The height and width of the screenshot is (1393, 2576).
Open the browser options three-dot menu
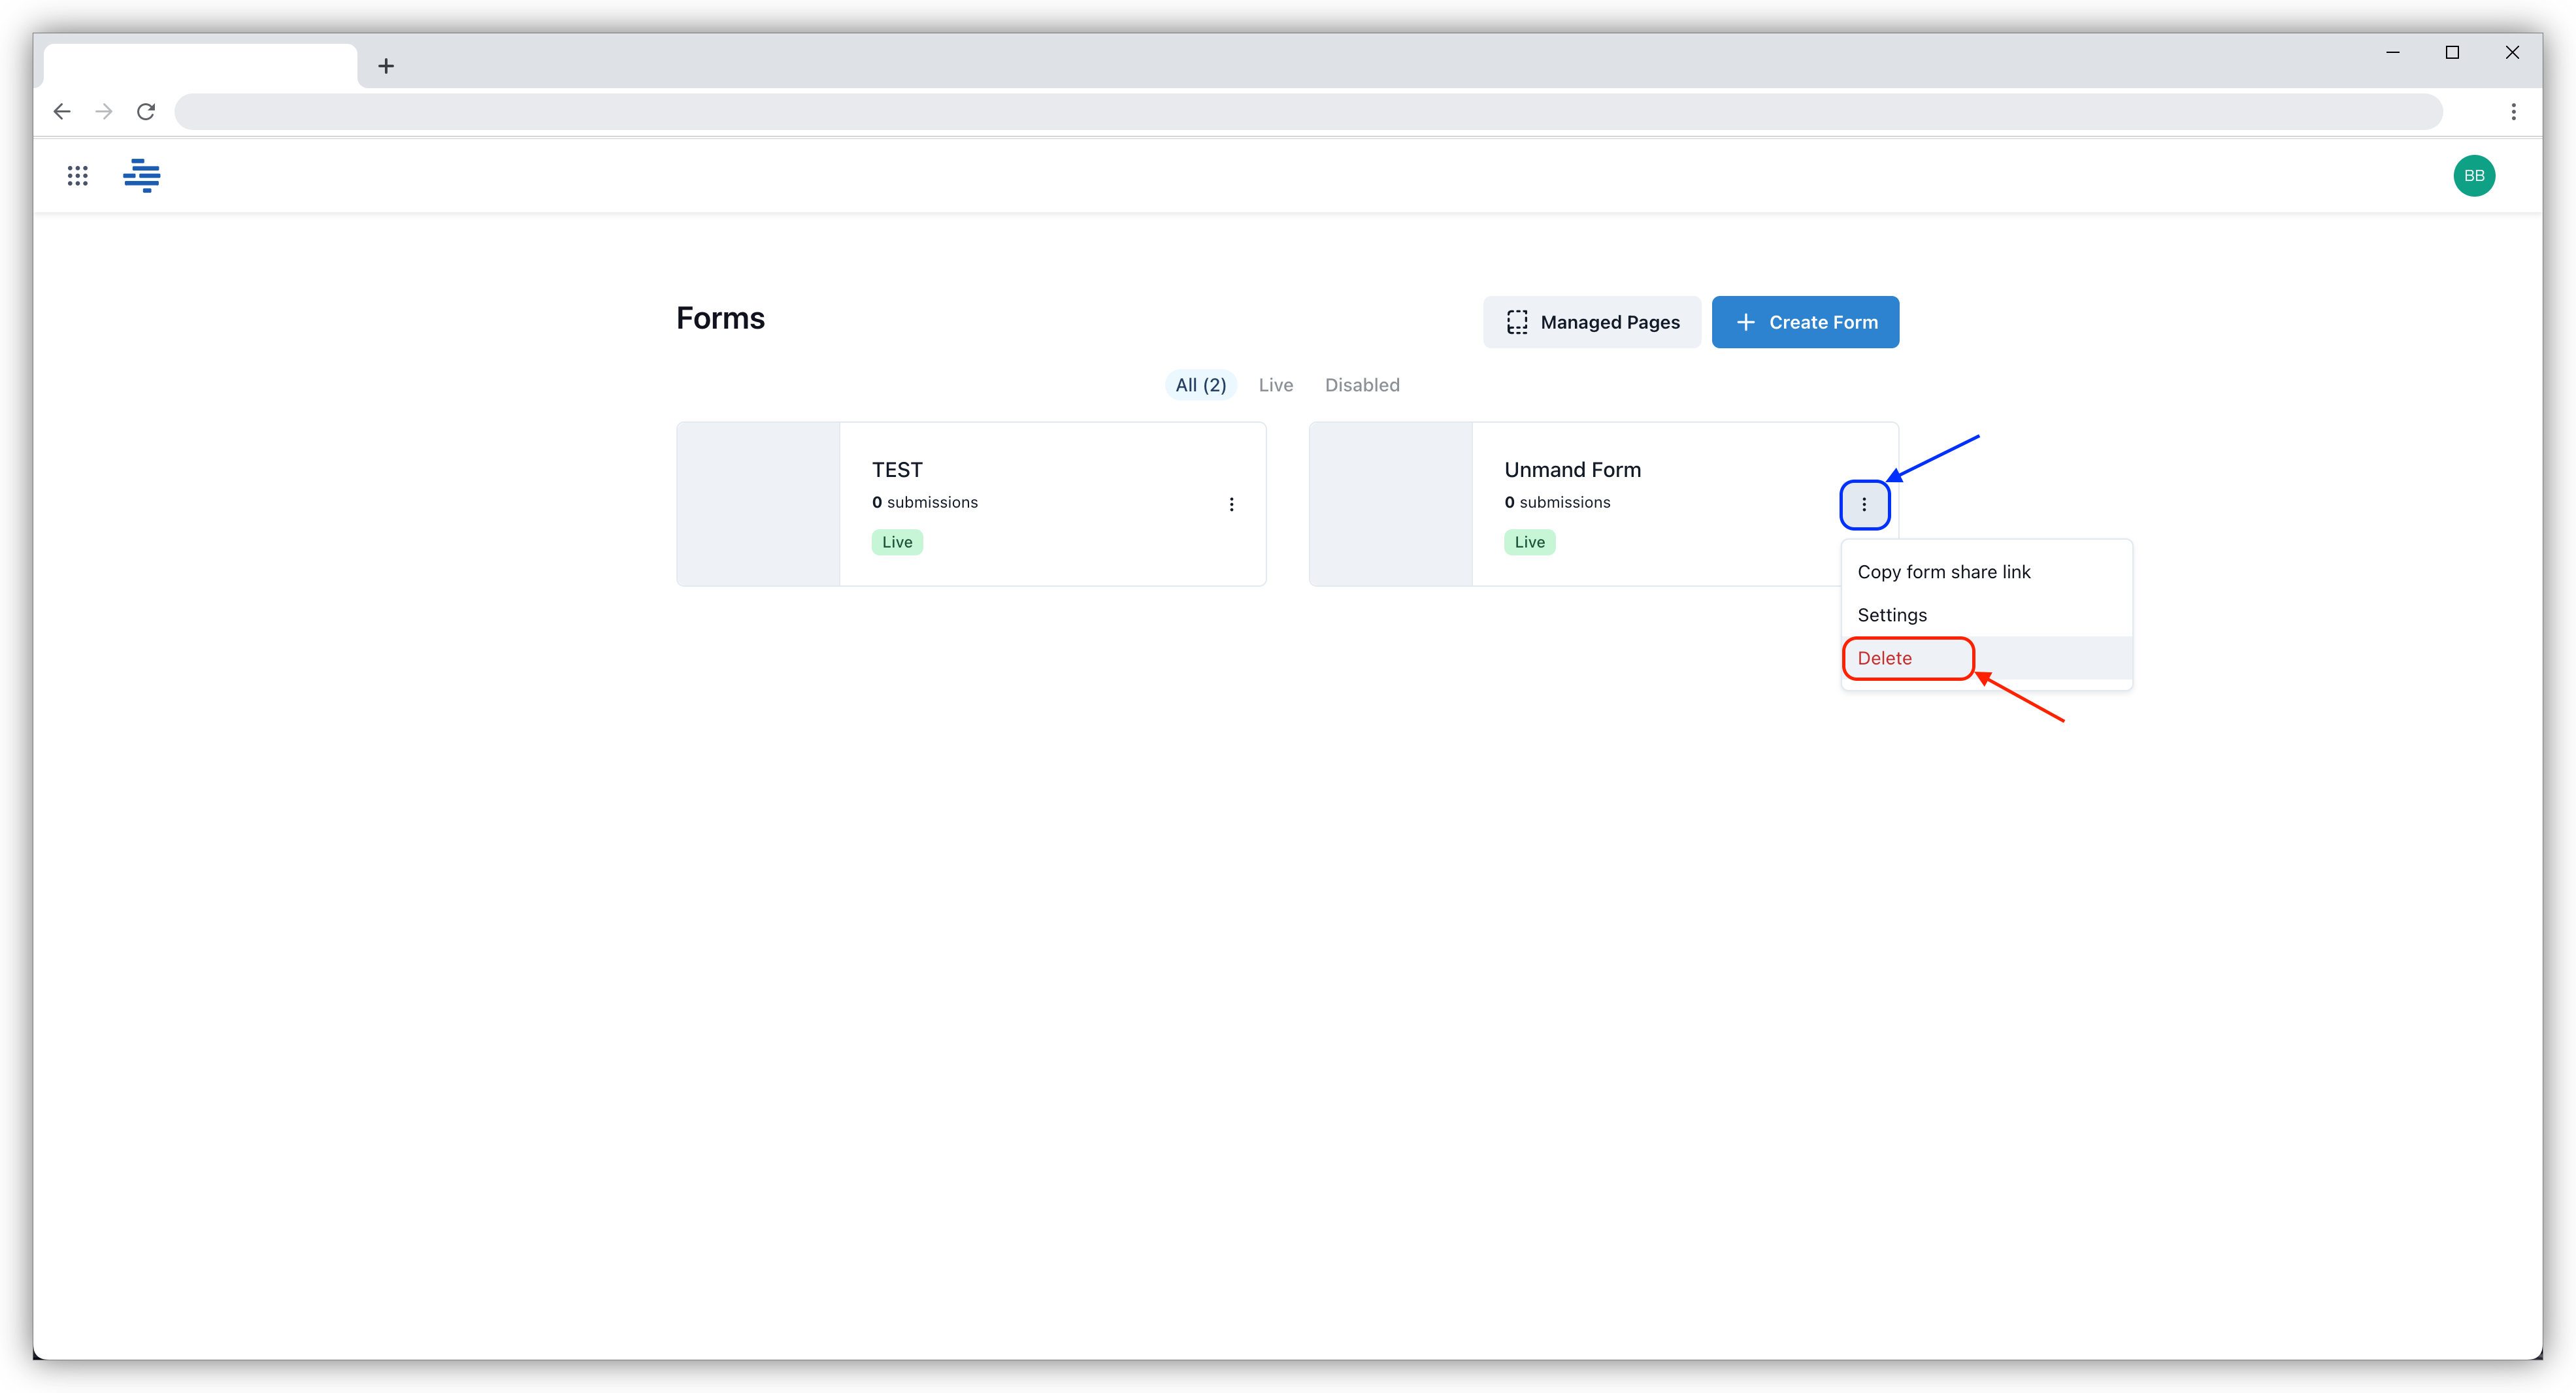tap(2514, 111)
